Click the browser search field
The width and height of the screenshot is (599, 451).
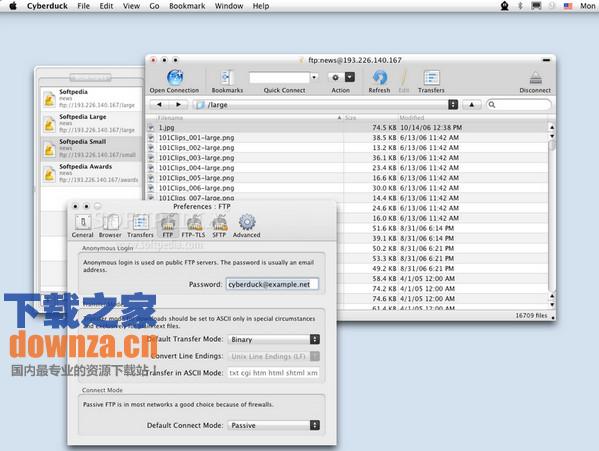519,105
